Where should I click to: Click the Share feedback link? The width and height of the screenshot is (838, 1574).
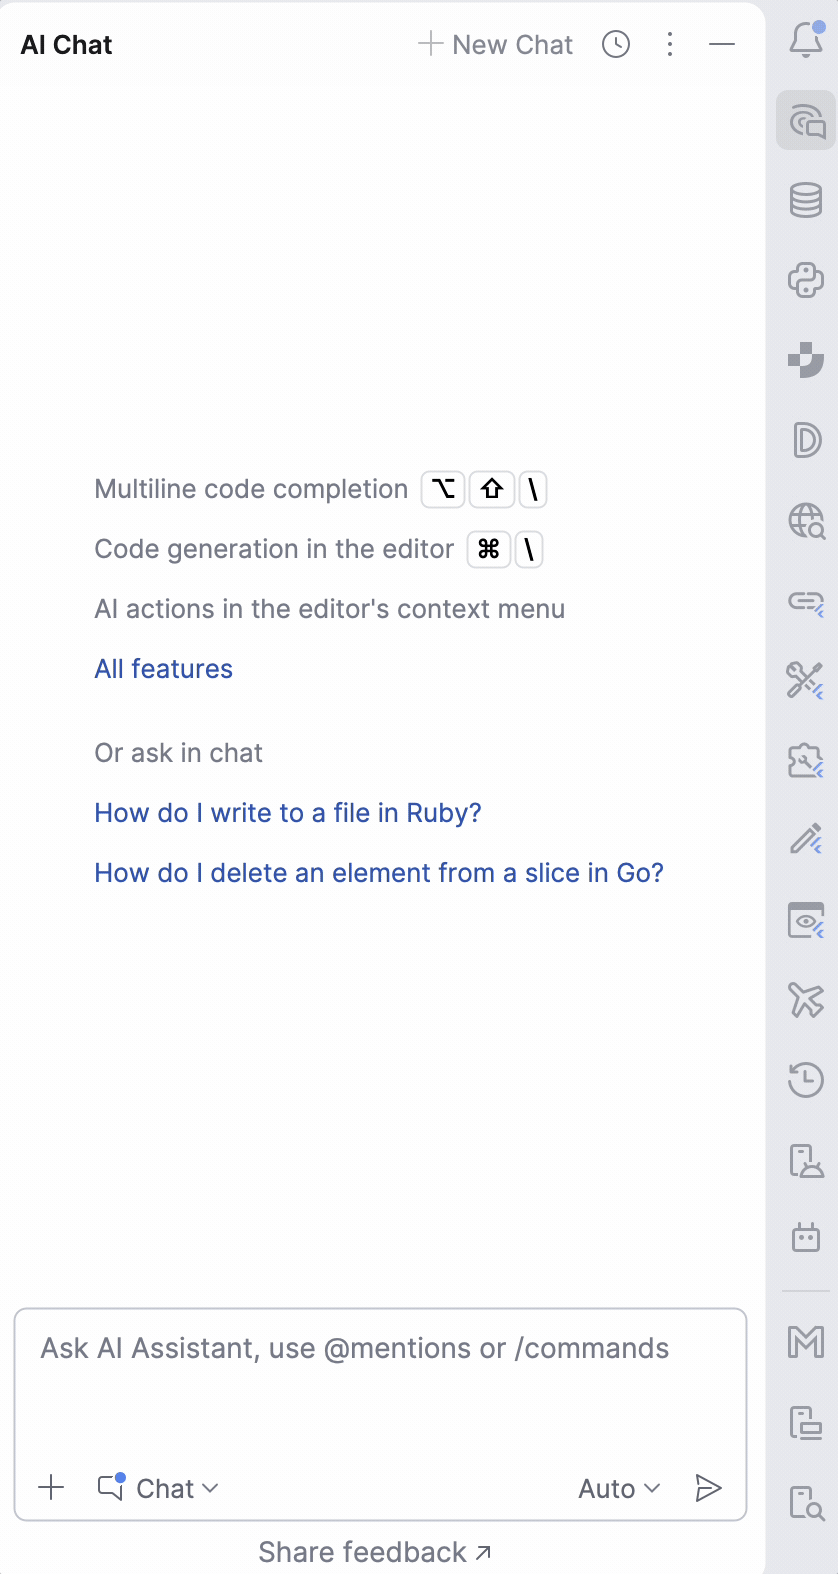(374, 1552)
